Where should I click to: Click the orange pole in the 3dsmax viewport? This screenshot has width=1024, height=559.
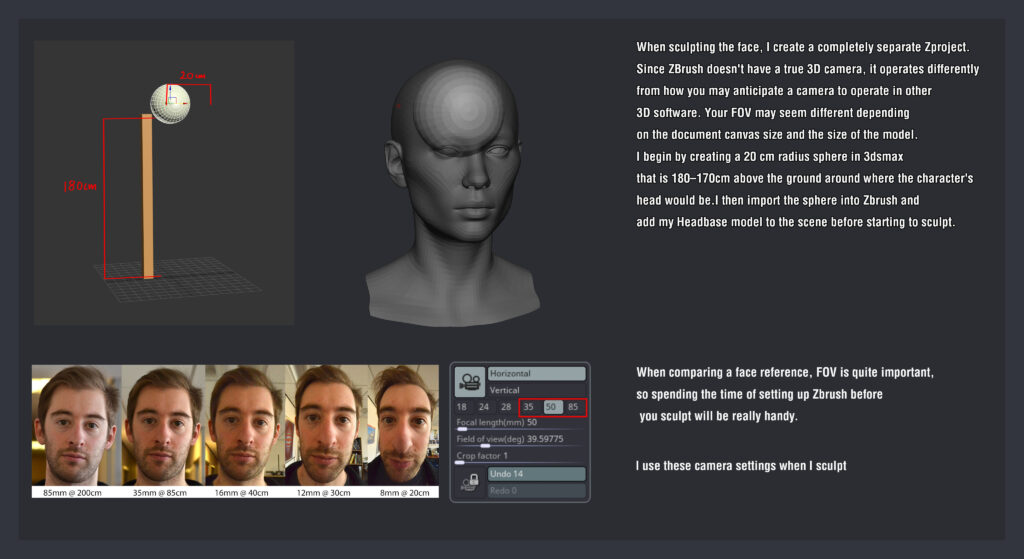pyautogui.click(x=148, y=196)
